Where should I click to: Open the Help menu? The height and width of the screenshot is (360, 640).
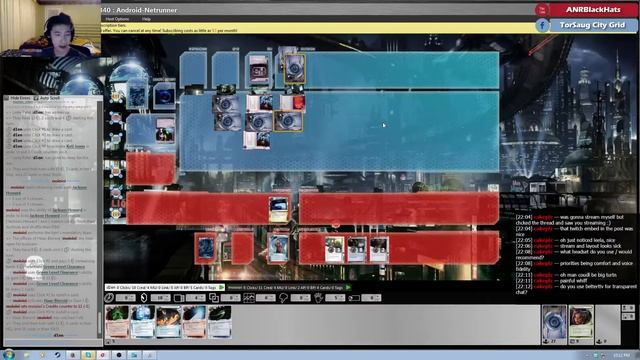(146, 19)
